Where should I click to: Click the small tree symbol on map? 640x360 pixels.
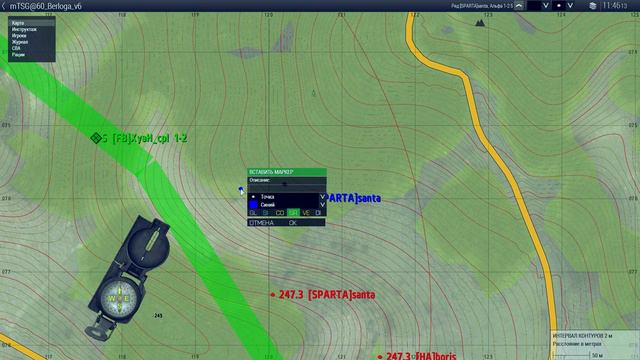(313, 93)
